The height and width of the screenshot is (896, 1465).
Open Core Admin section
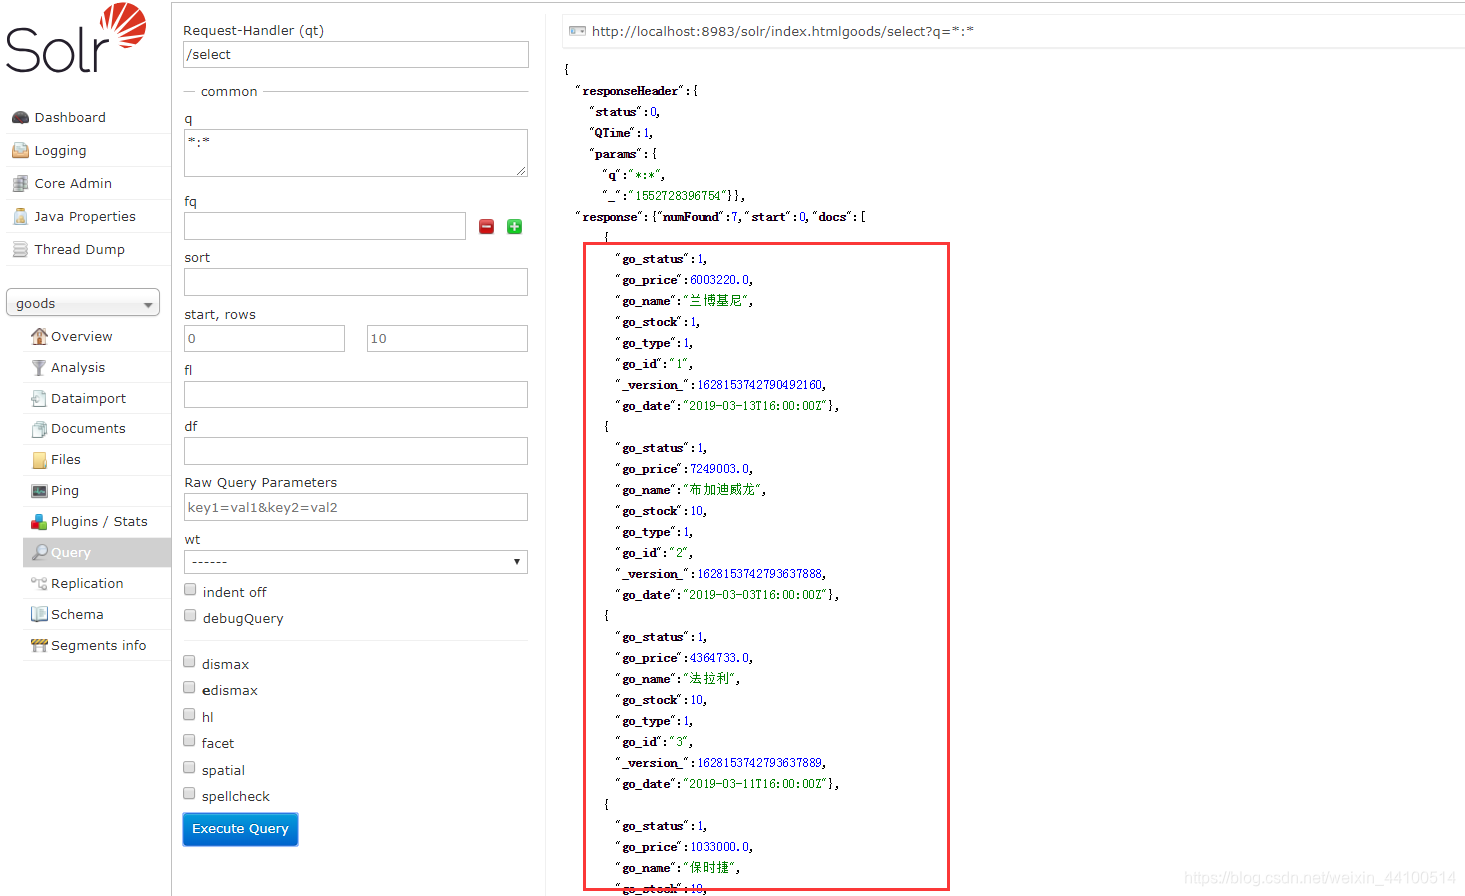pyautogui.click(x=73, y=184)
